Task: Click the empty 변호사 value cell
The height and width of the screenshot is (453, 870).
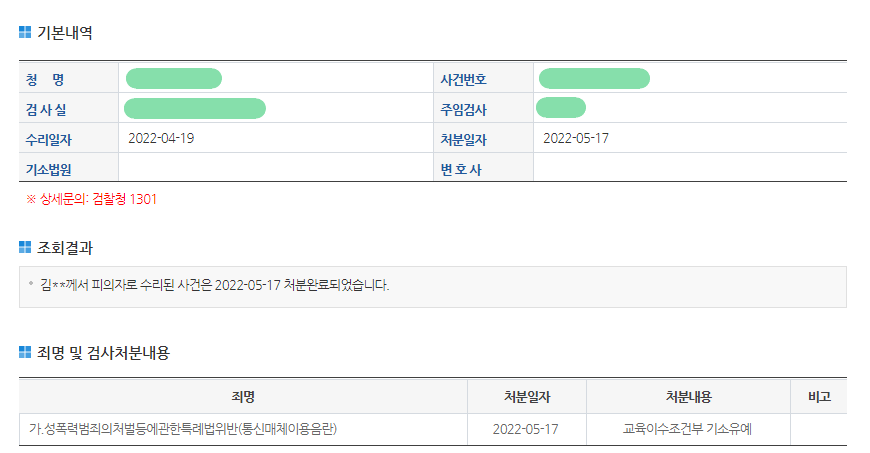Action: coord(690,168)
